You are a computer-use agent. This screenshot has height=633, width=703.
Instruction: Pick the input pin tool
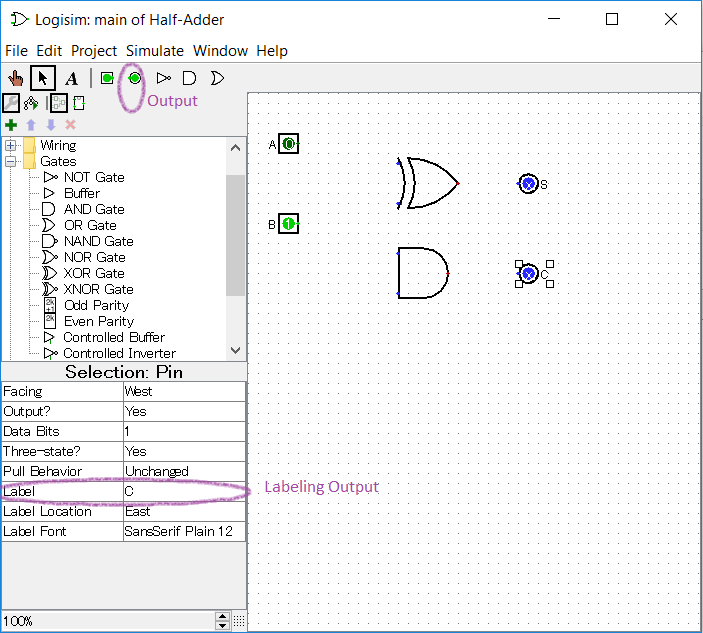[107, 78]
